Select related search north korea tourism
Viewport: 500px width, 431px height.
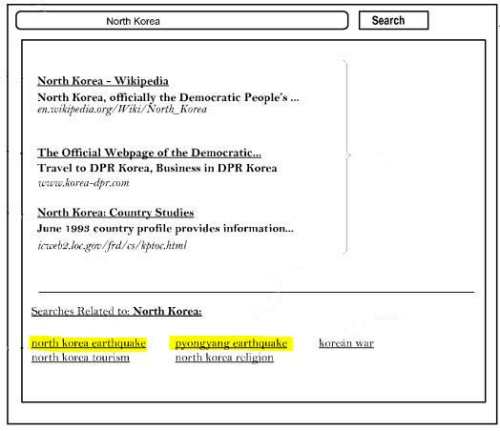[80, 358]
